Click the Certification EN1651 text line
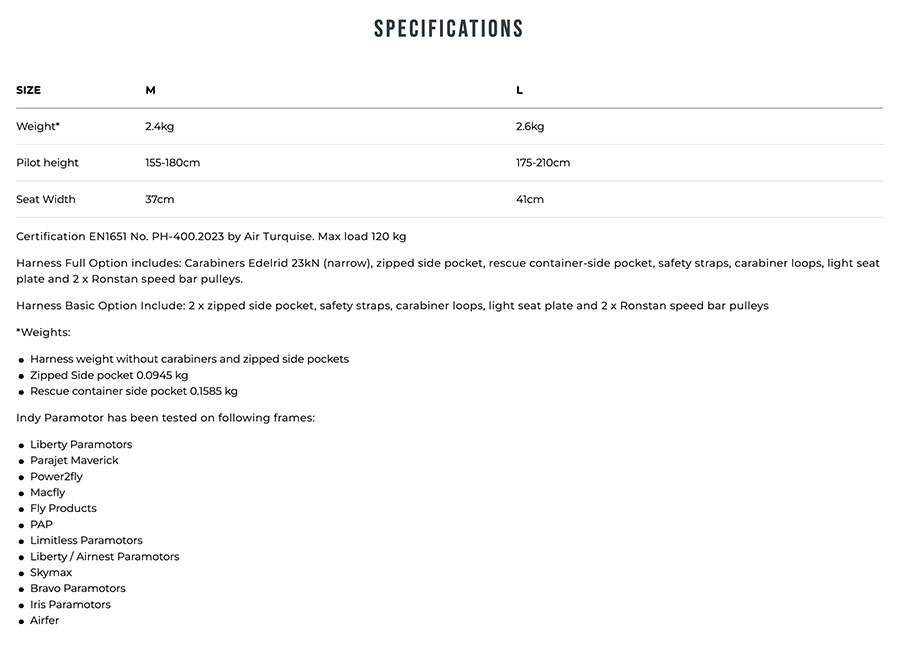Viewport: 900px width, 647px height. tap(211, 236)
